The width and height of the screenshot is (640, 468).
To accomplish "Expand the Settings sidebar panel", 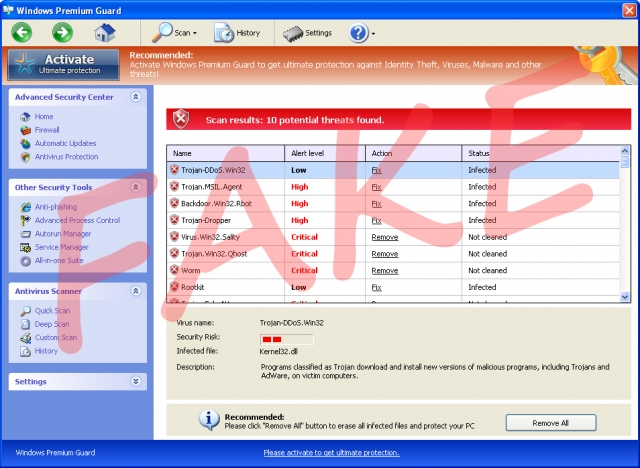I will click(136, 381).
